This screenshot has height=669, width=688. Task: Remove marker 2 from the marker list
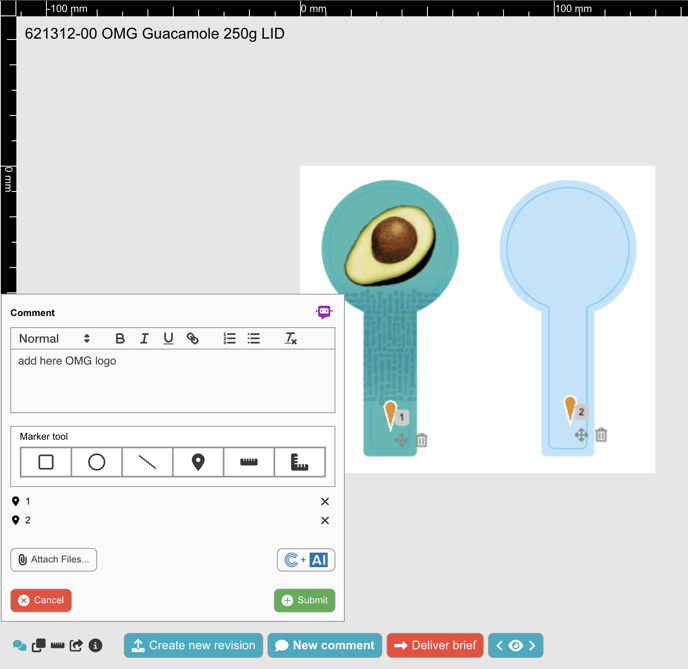[325, 521]
